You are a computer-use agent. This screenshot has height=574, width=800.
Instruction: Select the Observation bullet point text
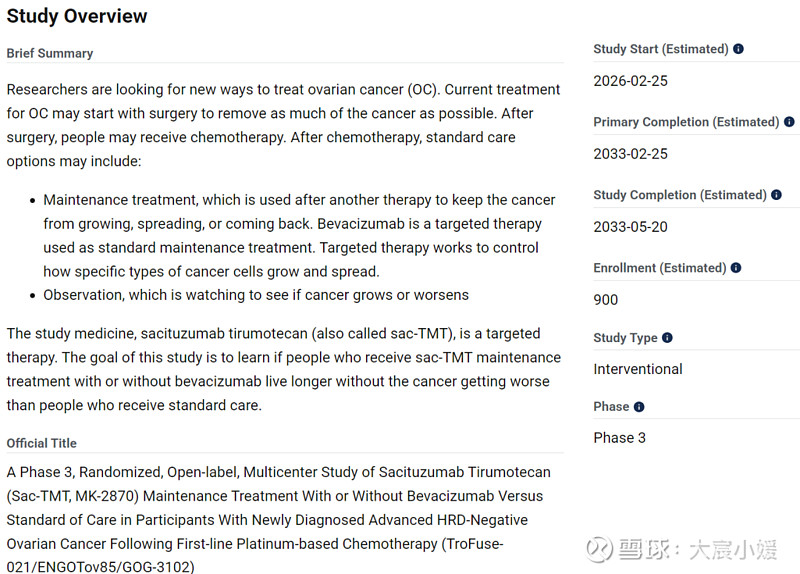tap(256, 295)
